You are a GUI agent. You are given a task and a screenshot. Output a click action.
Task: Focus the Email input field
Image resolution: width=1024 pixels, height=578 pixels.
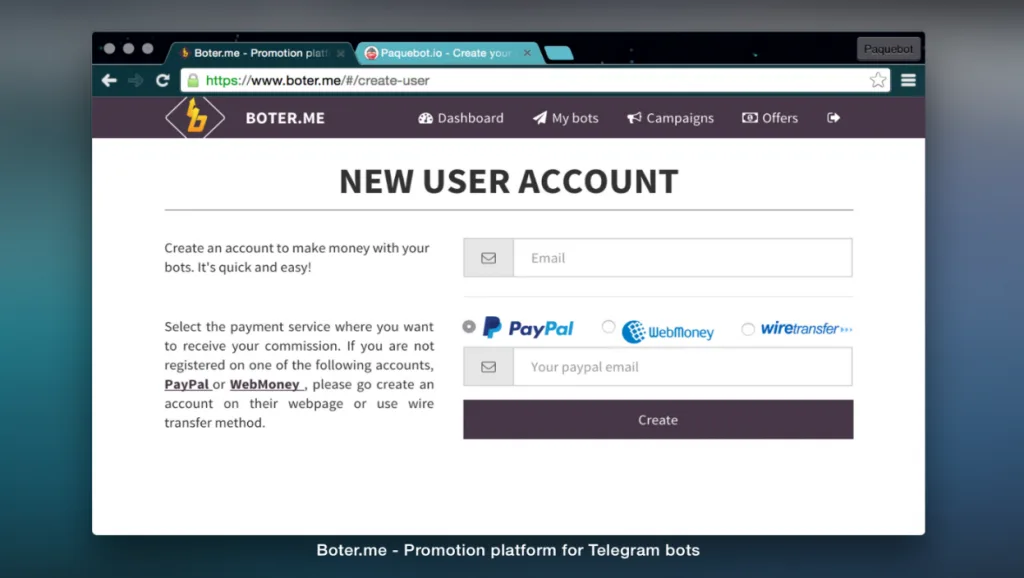(682, 258)
